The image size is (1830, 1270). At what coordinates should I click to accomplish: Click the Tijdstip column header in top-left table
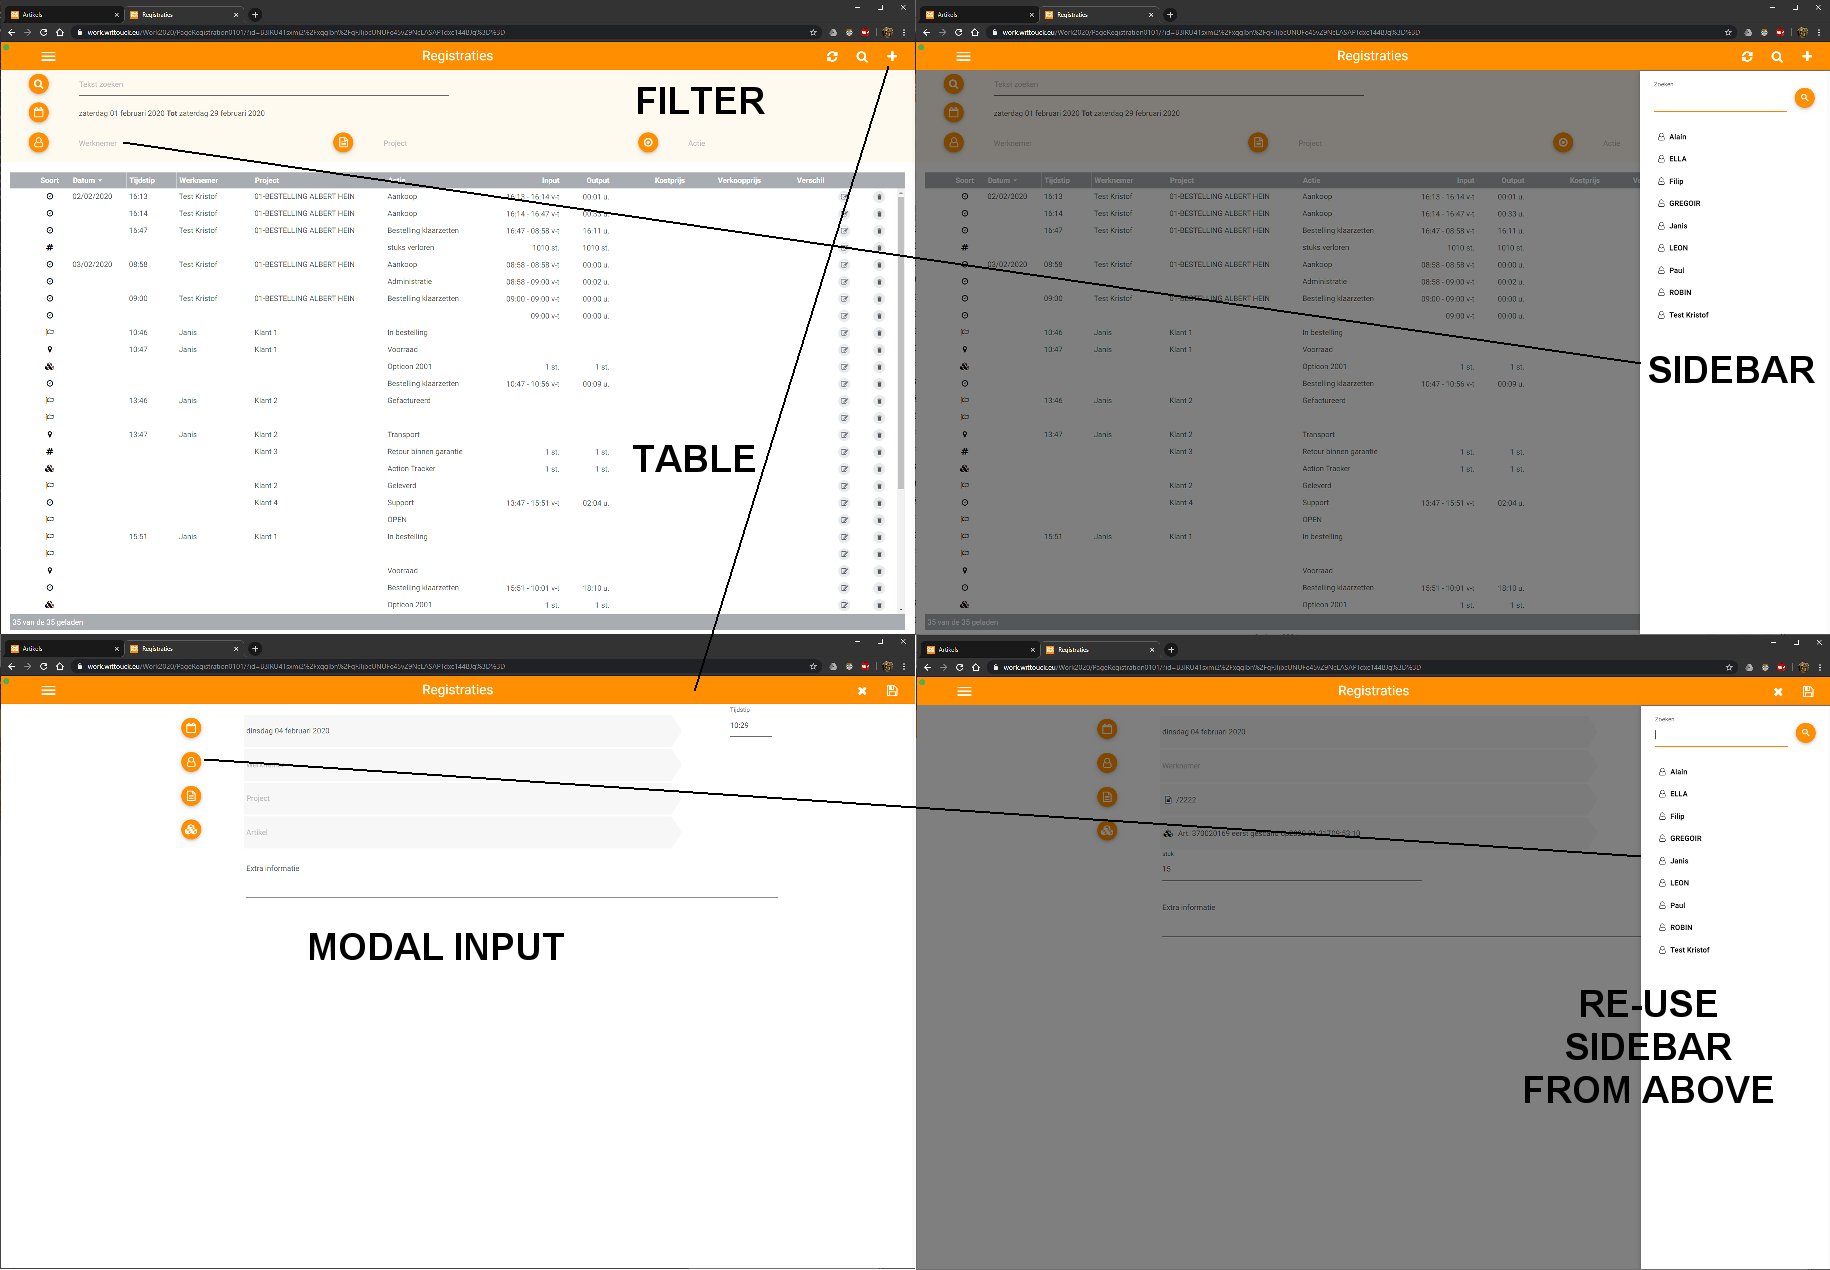click(142, 181)
